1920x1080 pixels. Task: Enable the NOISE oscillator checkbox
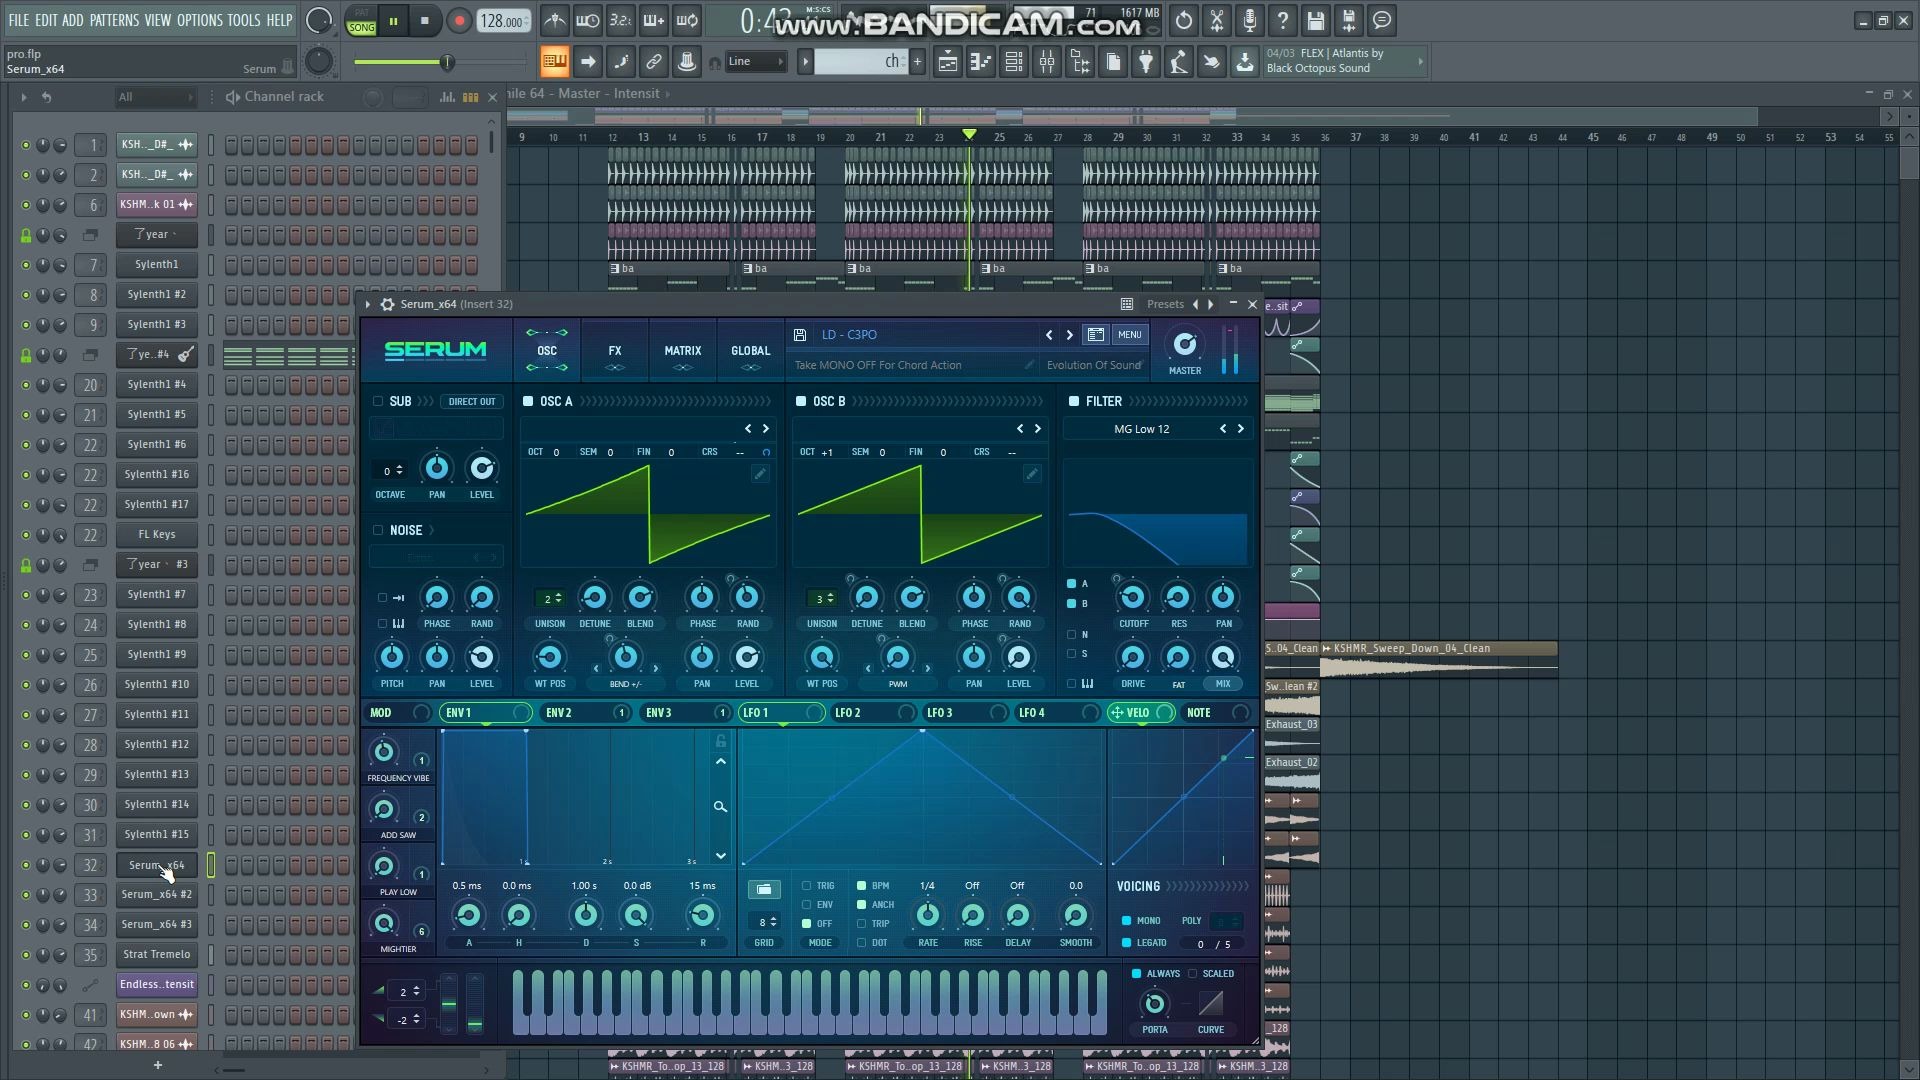coord(378,530)
